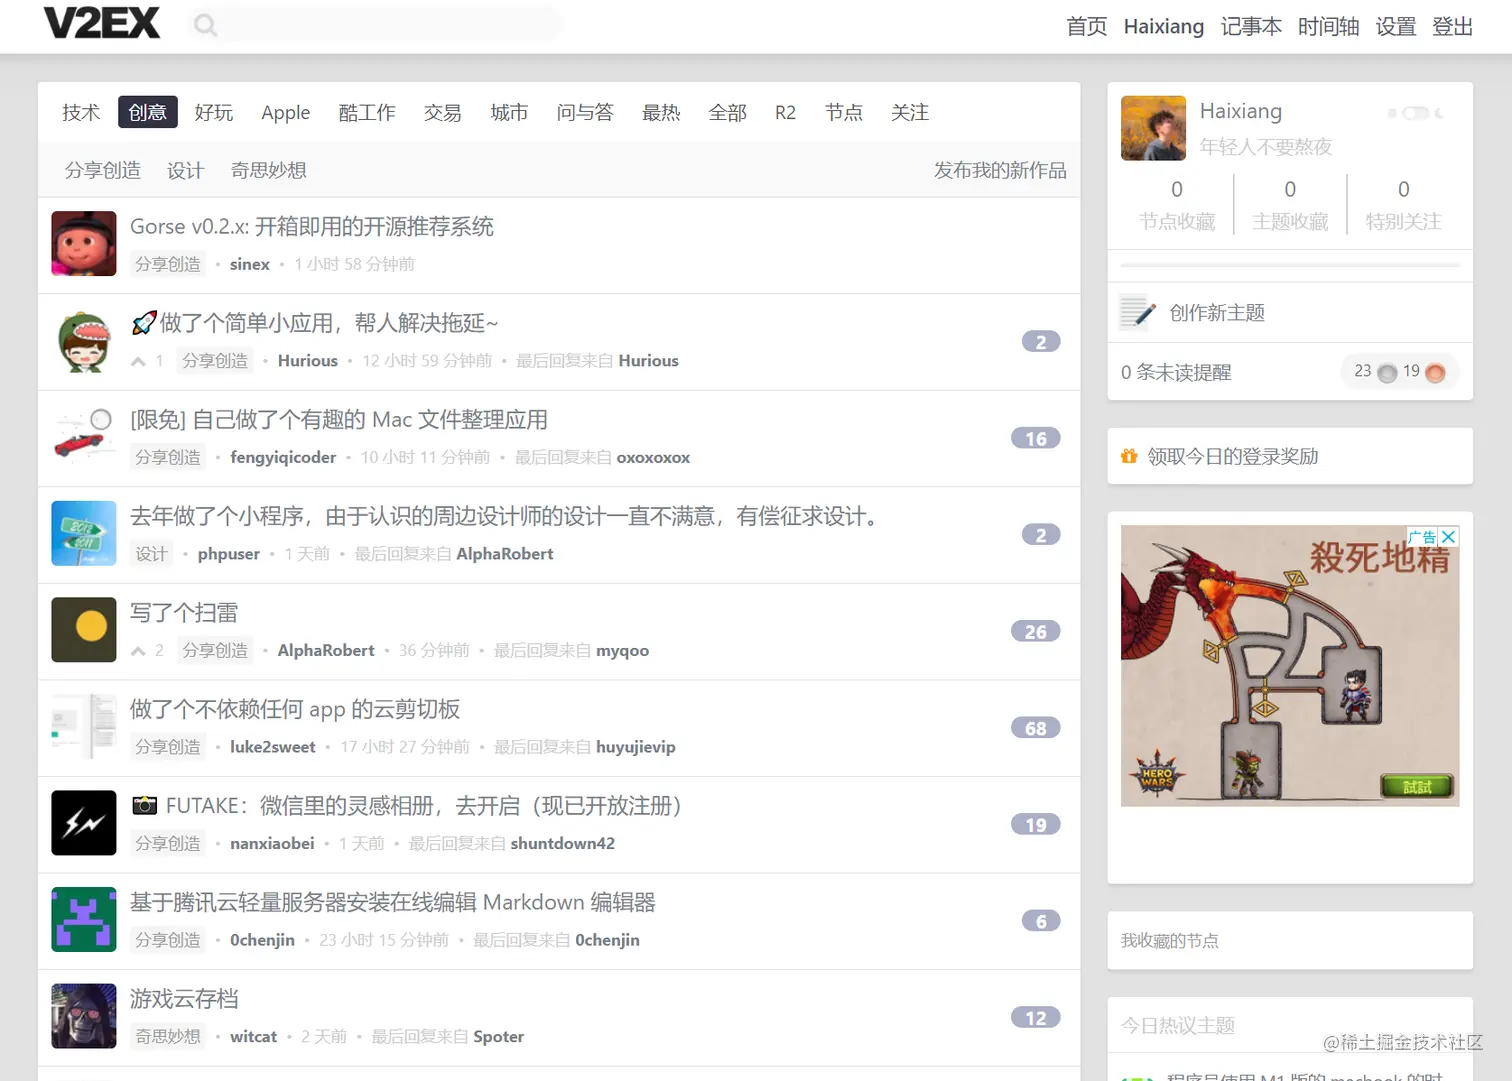This screenshot has width=1512, height=1081.
Task: Click the bronze coin balance icon
Action: click(1435, 373)
